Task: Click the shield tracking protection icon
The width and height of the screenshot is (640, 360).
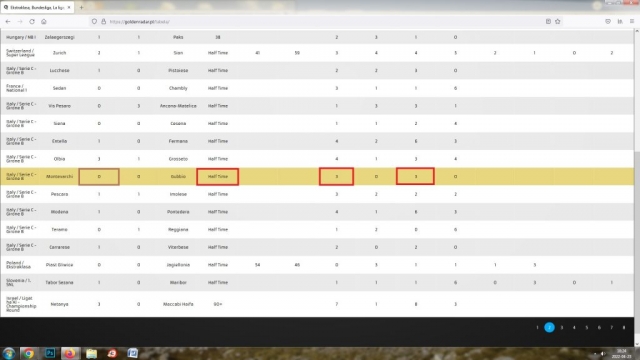Action: (x=94, y=22)
